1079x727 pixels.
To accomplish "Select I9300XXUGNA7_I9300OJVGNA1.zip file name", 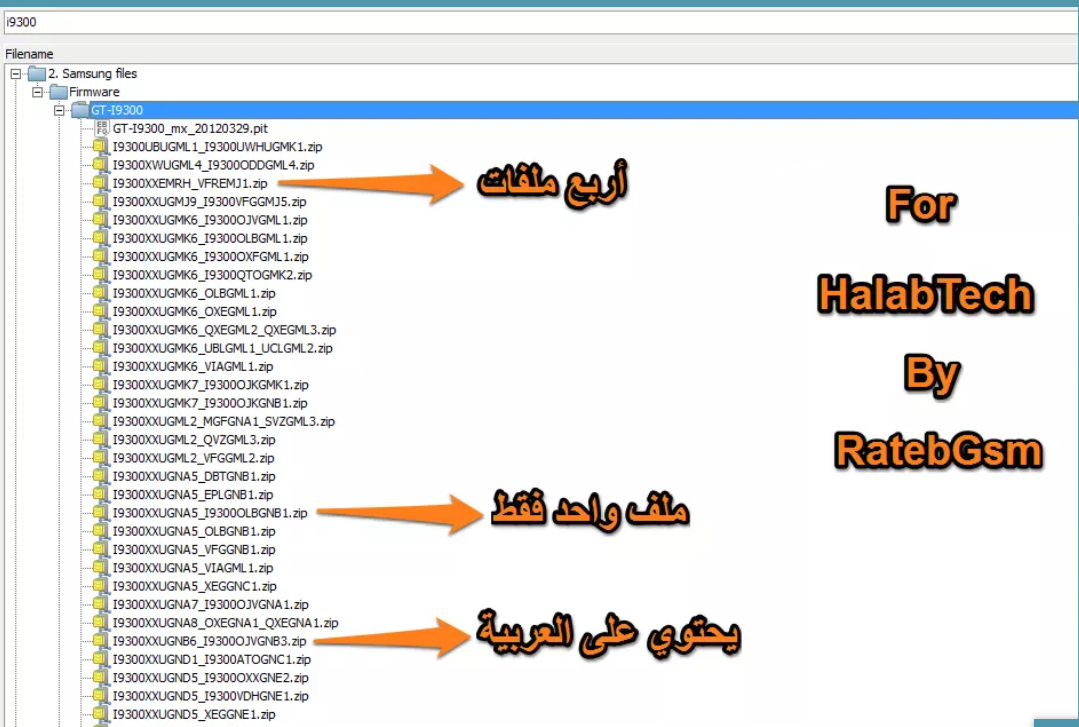I will [211, 604].
